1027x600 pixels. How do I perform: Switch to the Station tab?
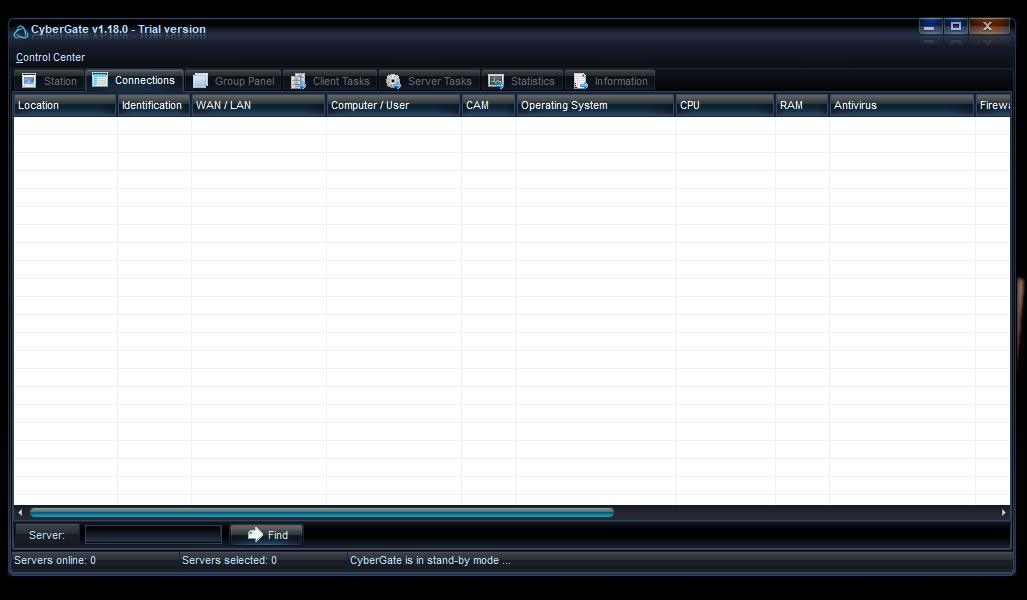pyautogui.click(x=50, y=81)
